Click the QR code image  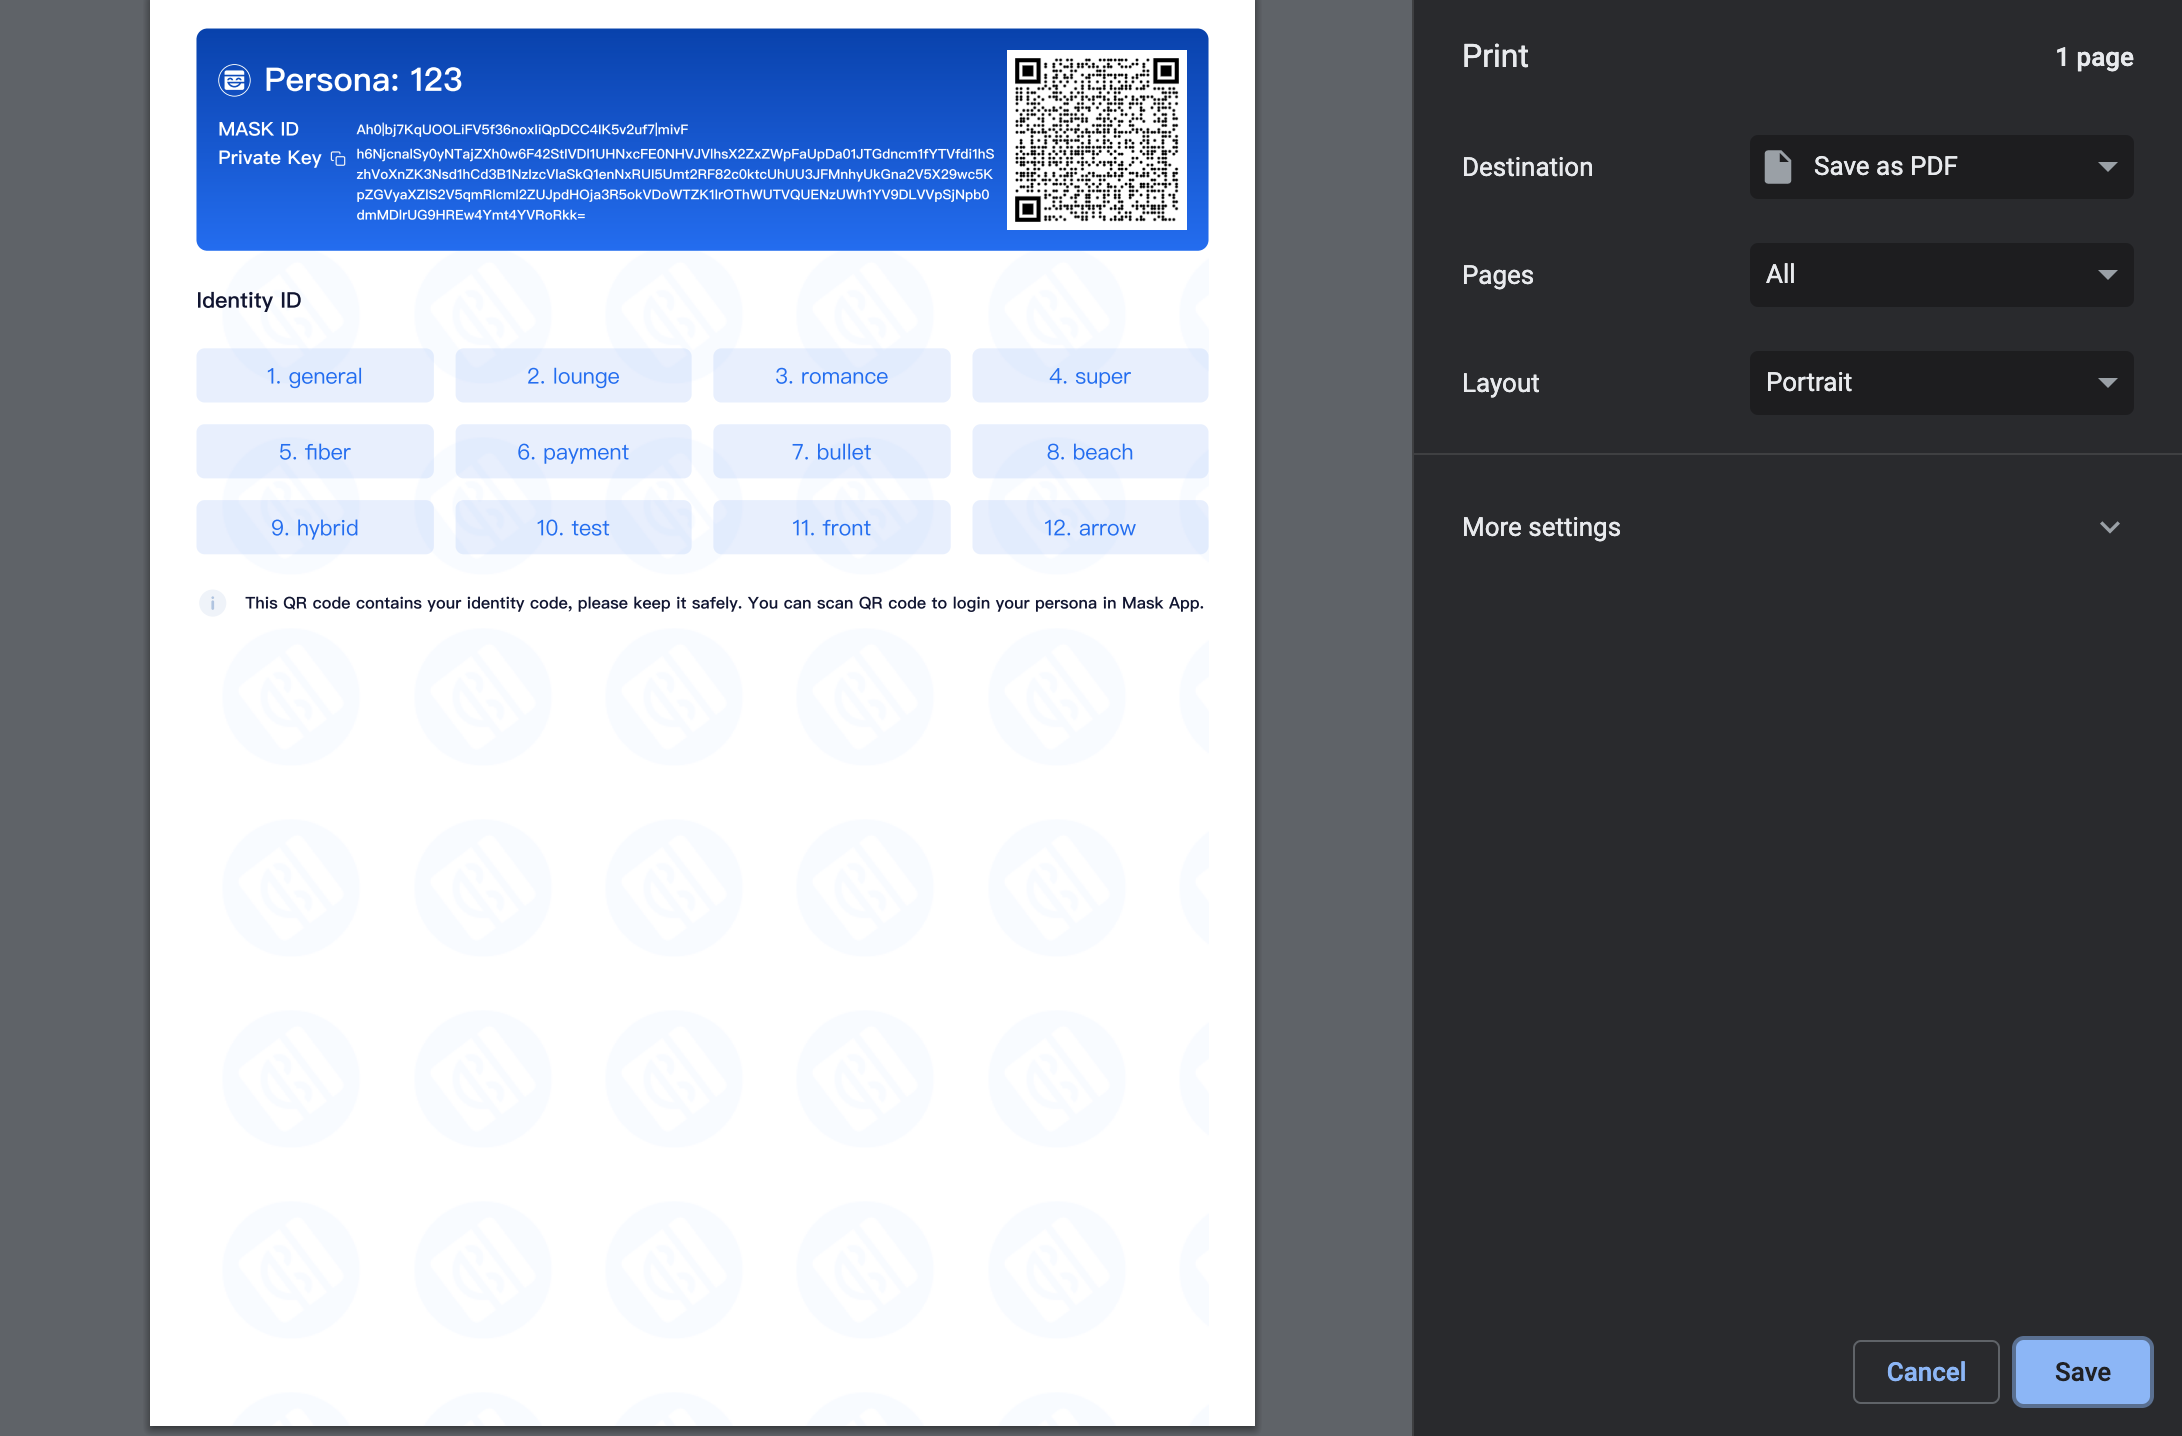tap(1096, 139)
